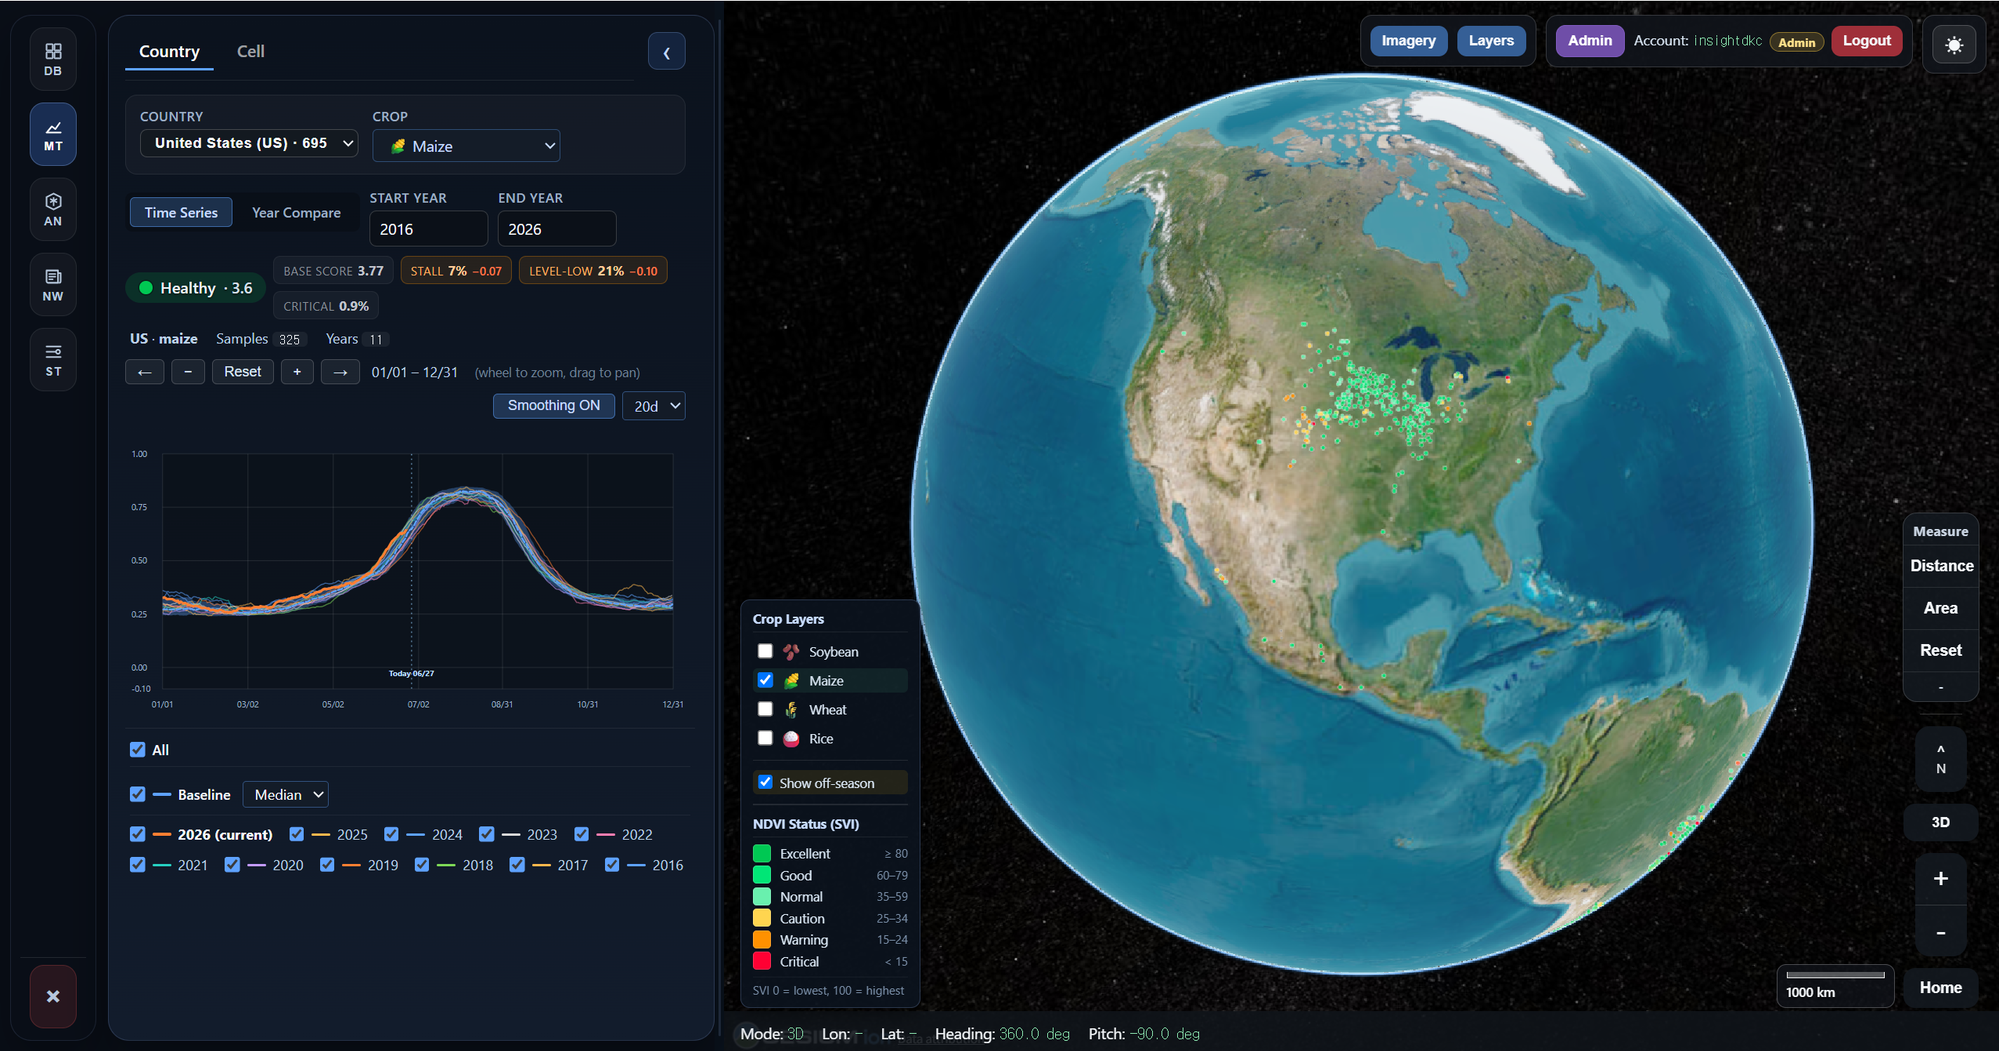Click the Logout button

click(1866, 41)
